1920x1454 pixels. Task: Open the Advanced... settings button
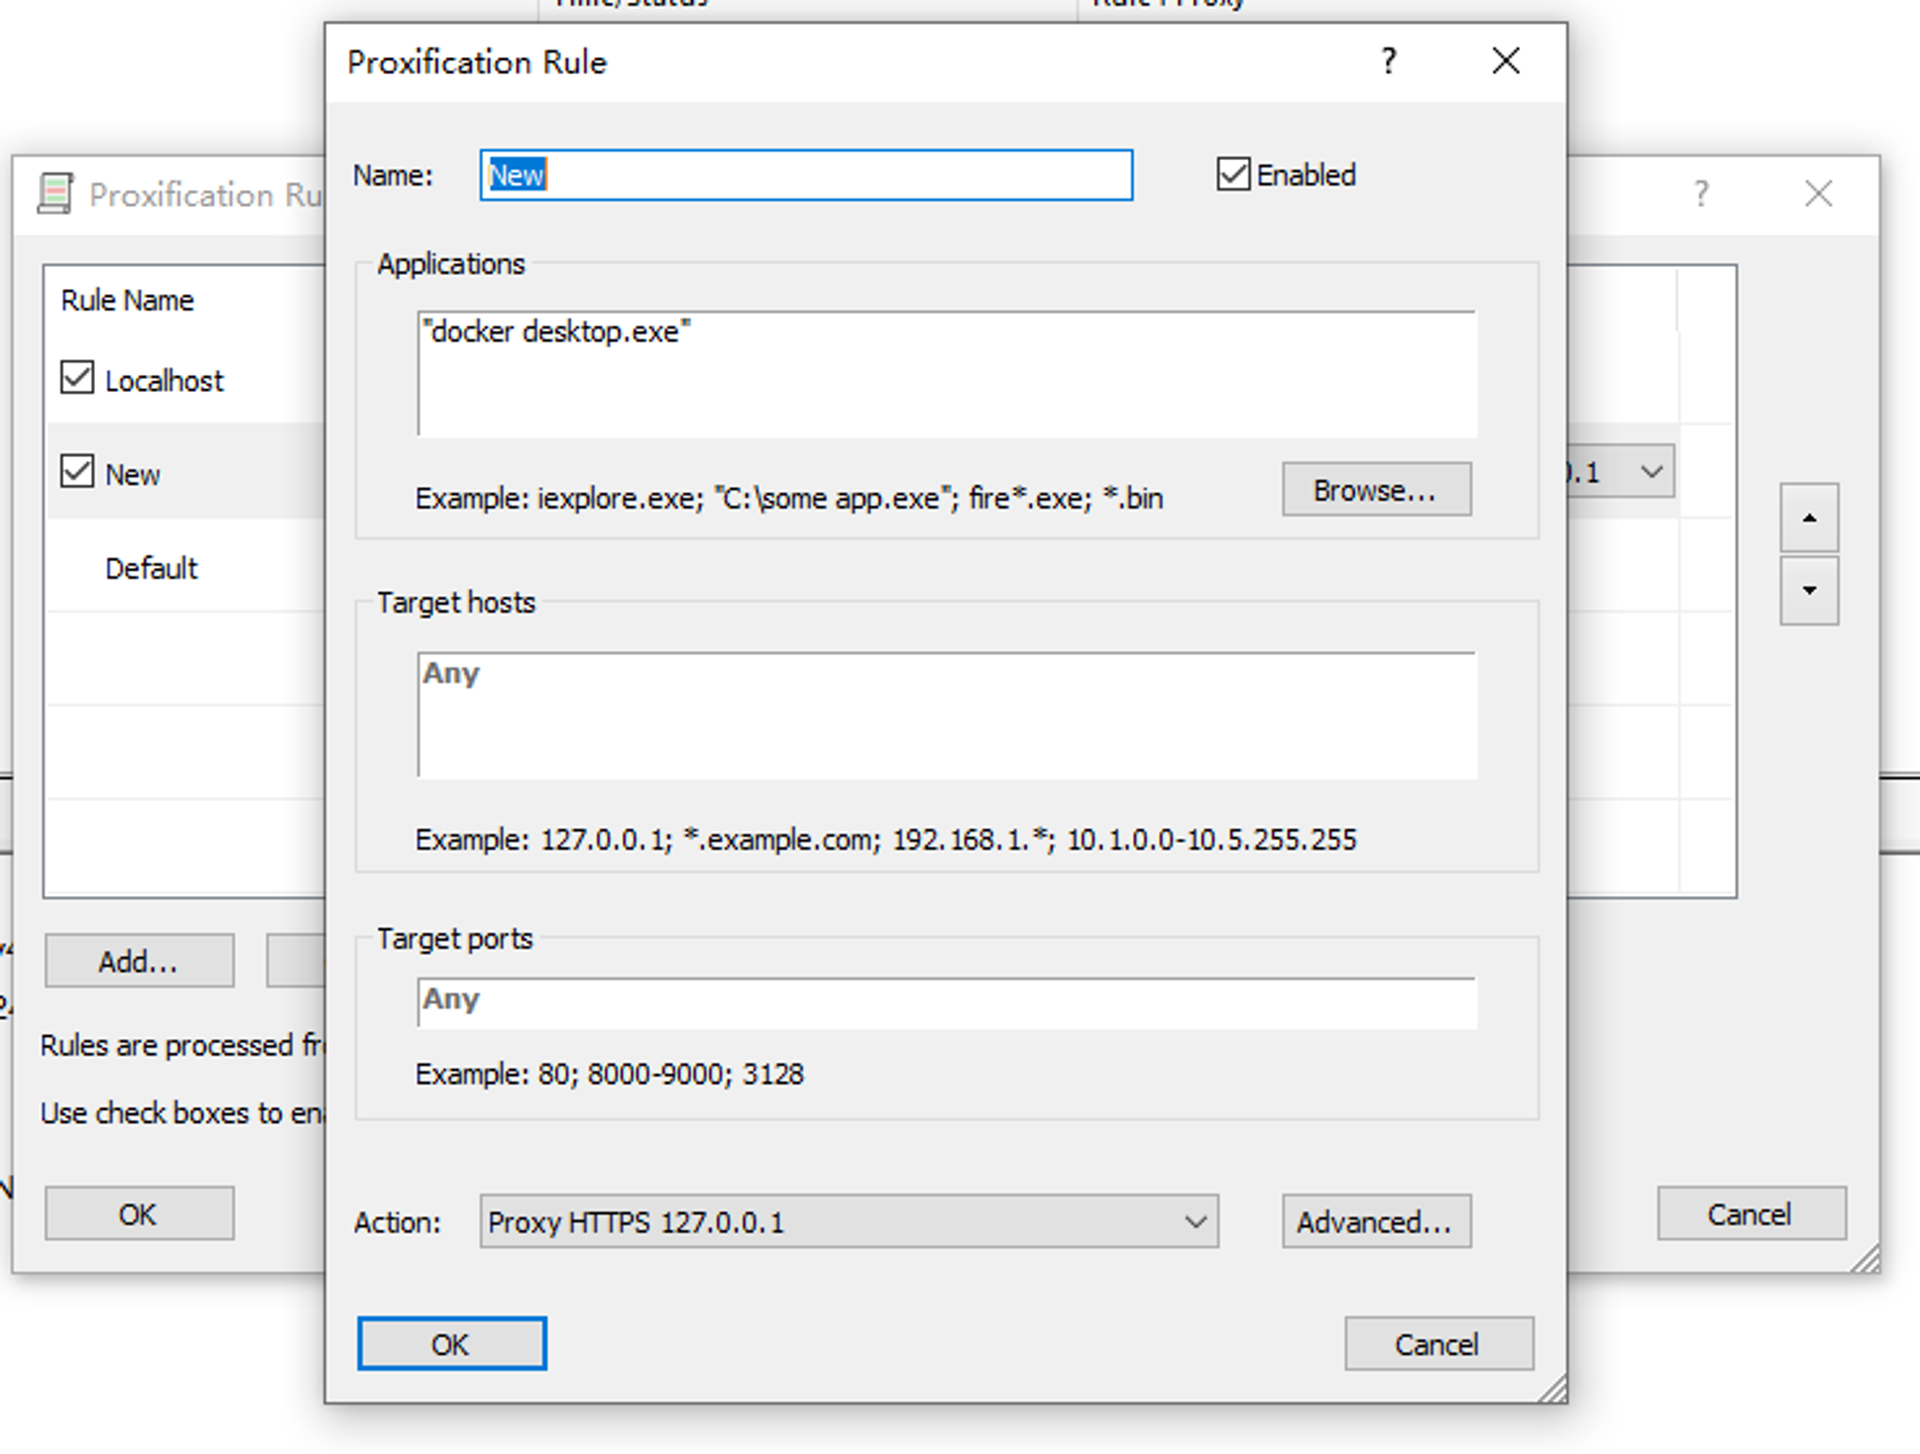(x=1375, y=1221)
